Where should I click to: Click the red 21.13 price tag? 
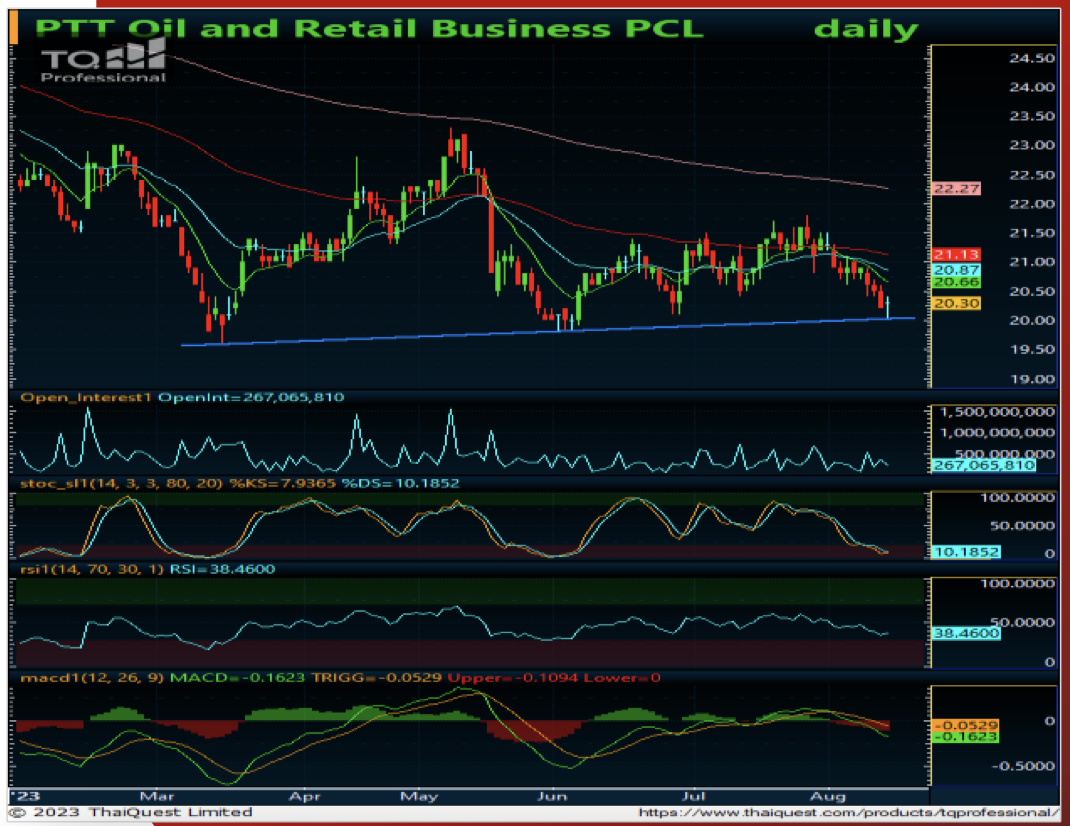(x=956, y=255)
